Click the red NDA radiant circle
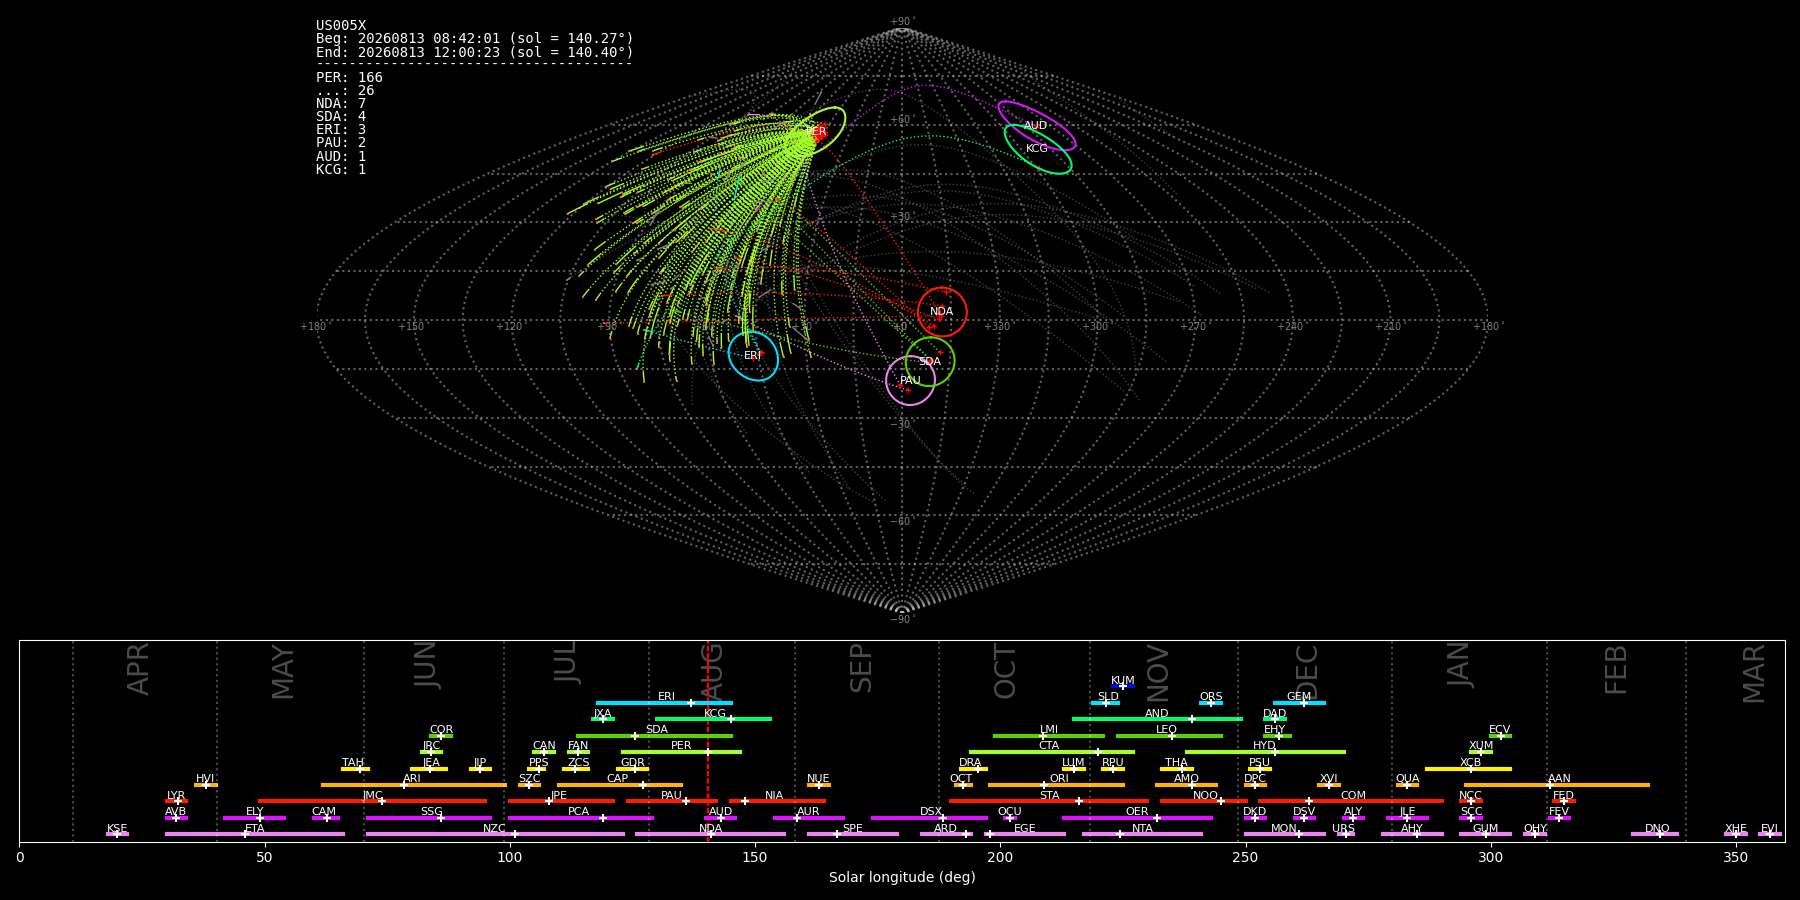The height and width of the screenshot is (900, 1800). (x=942, y=312)
